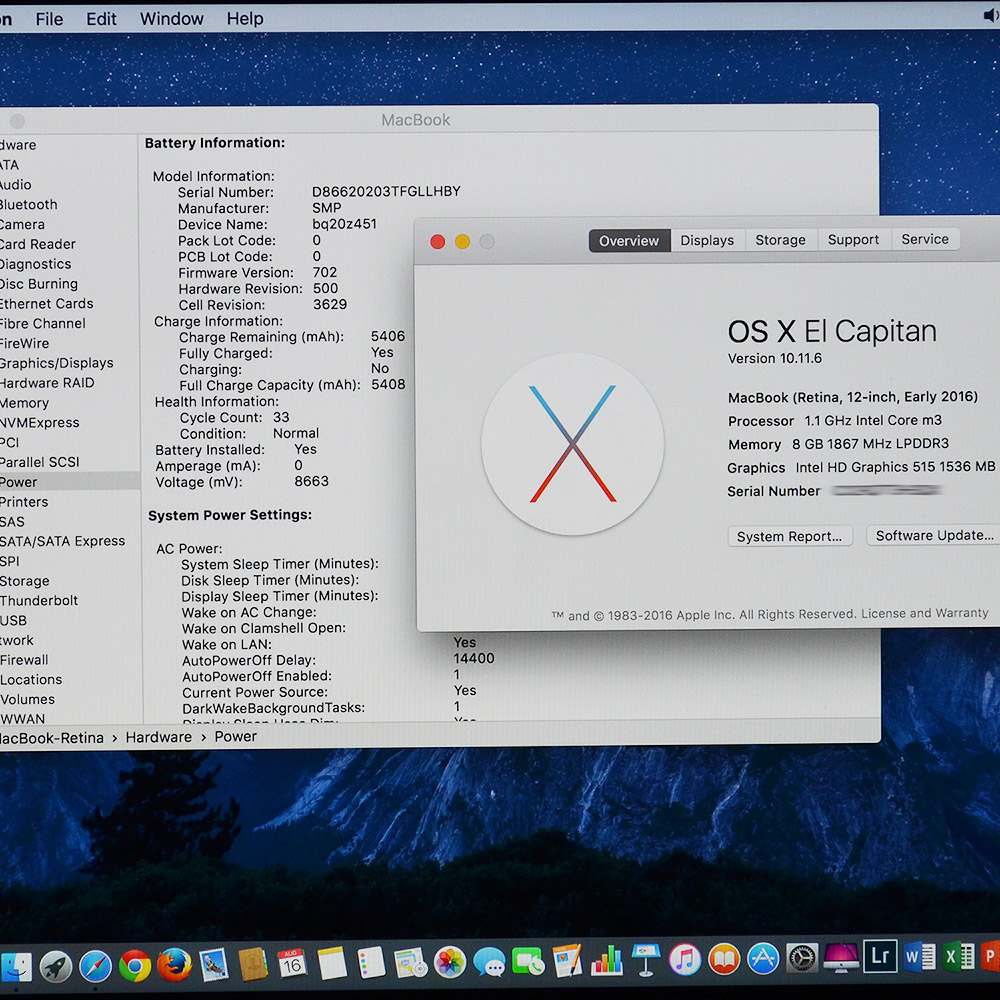Open FaceTime app in Dock

click(528, 961)
